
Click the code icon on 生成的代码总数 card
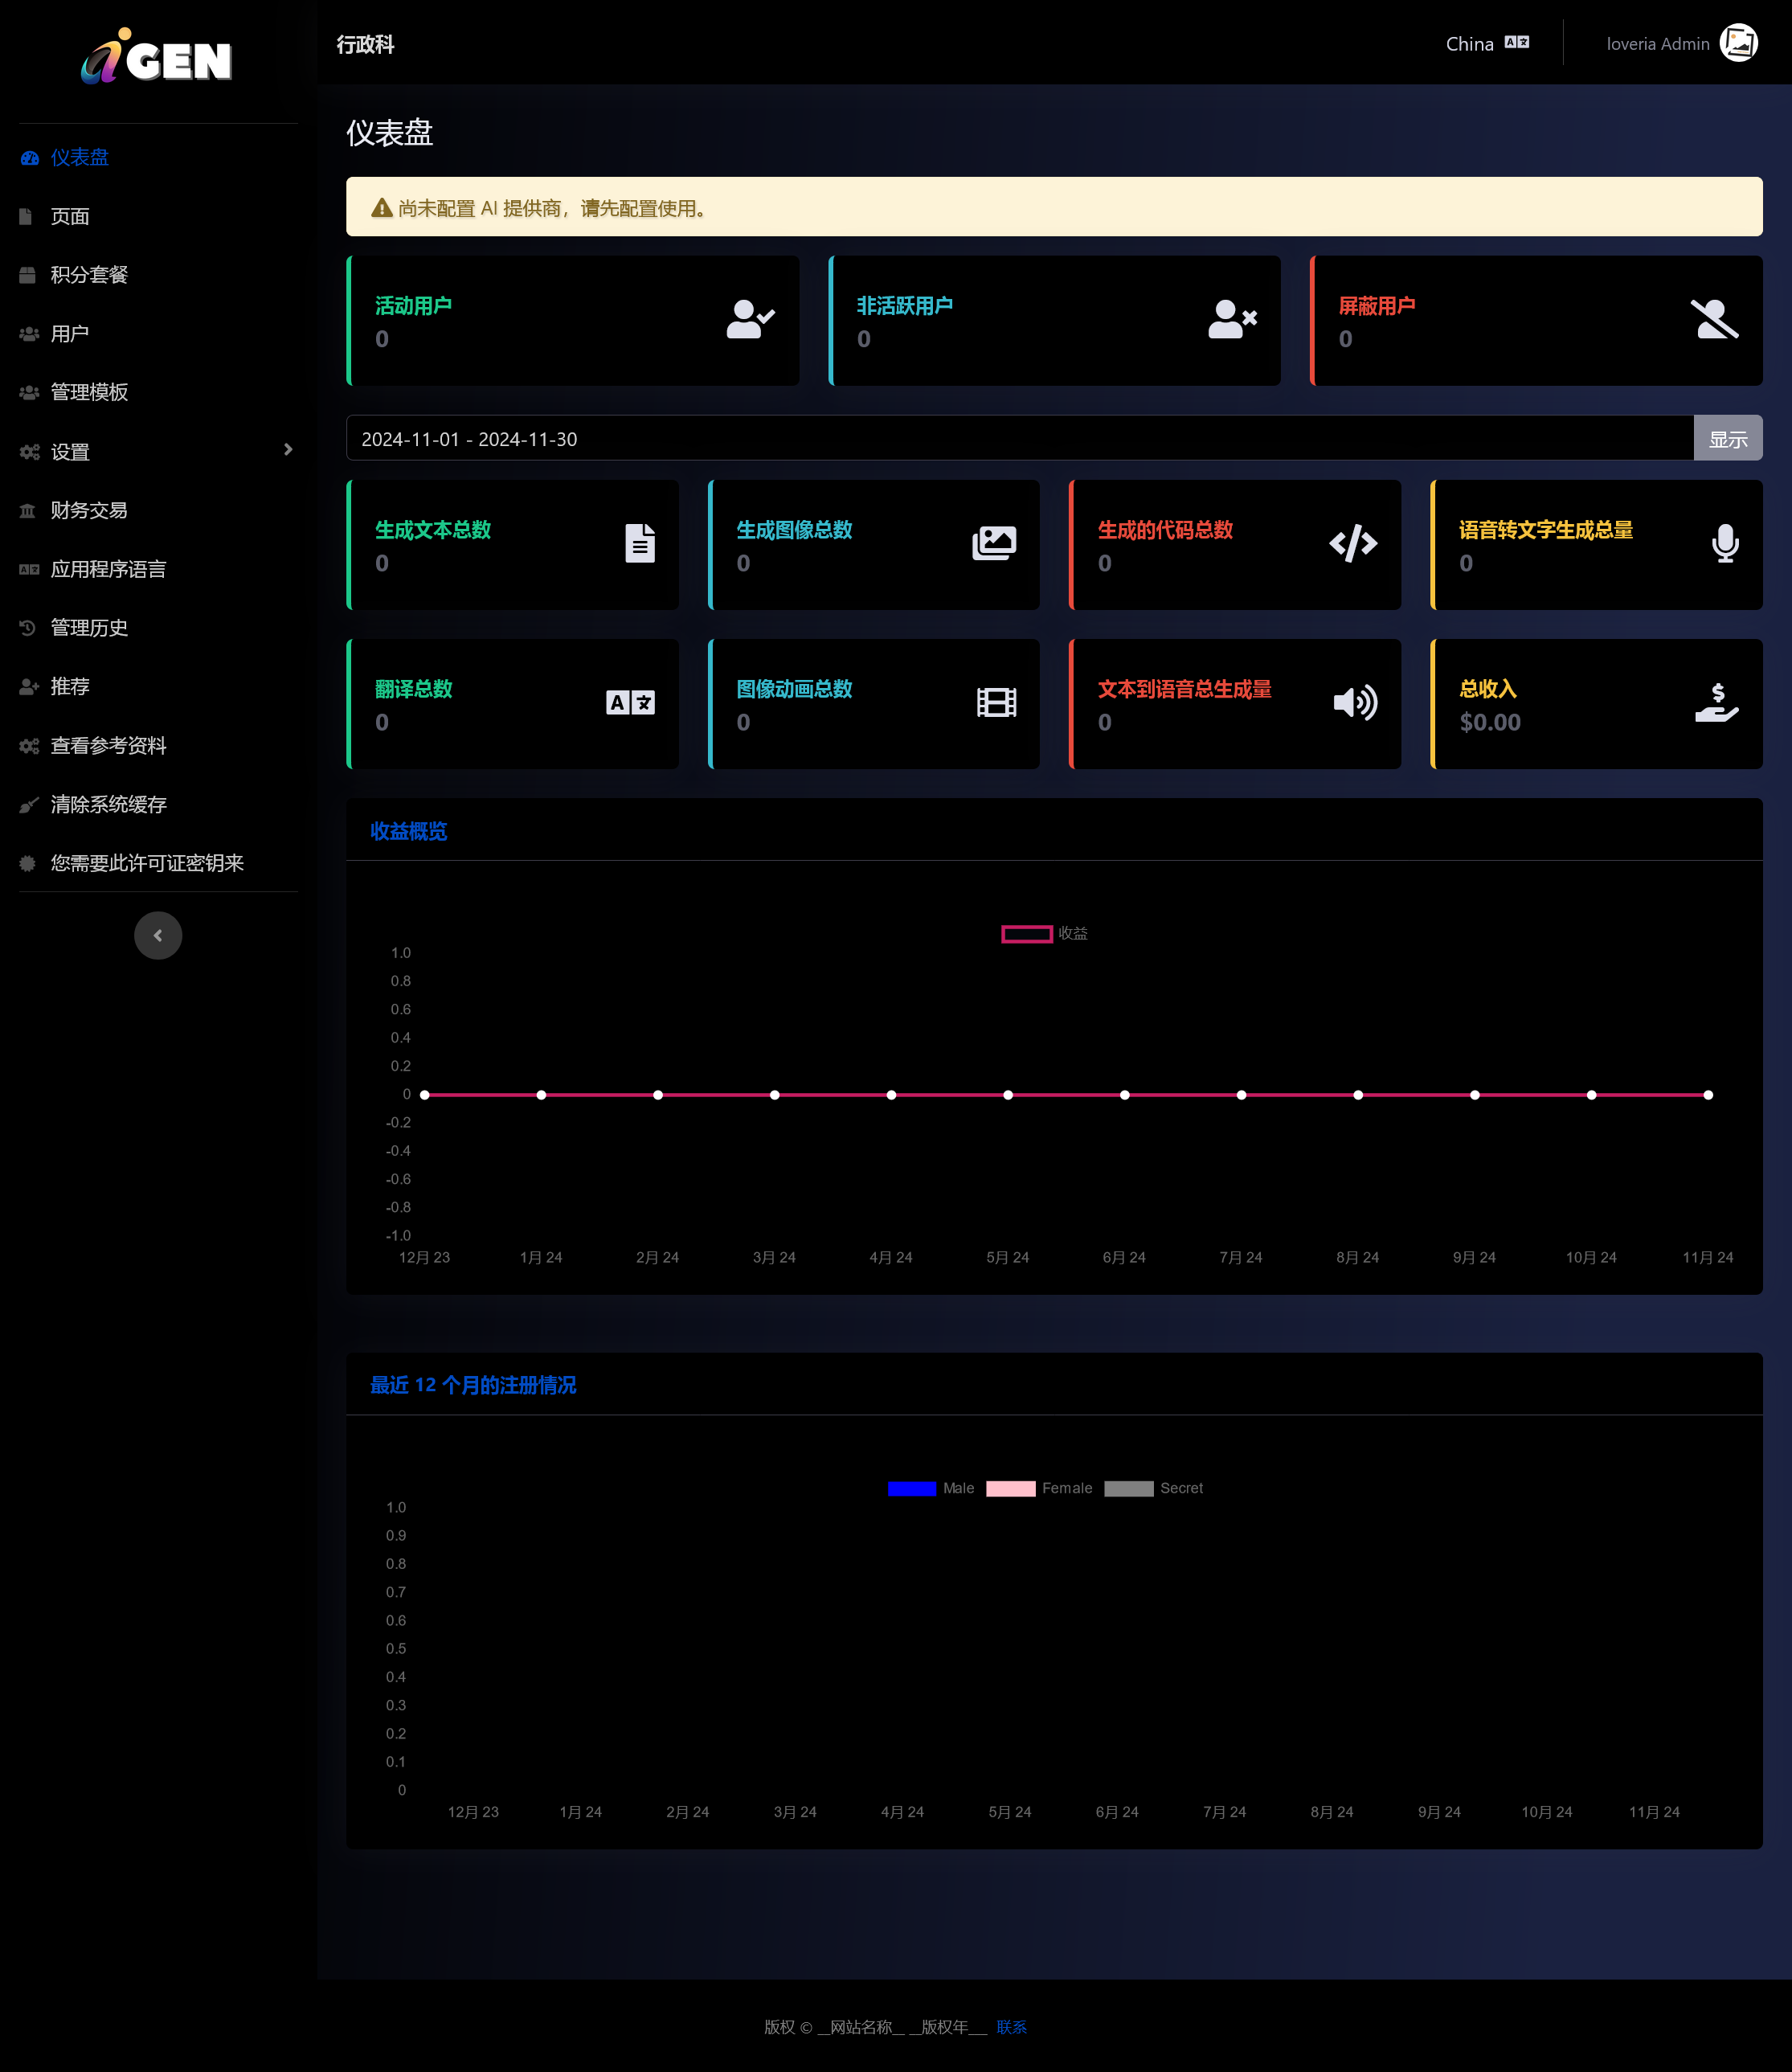tap(1354, 545)
